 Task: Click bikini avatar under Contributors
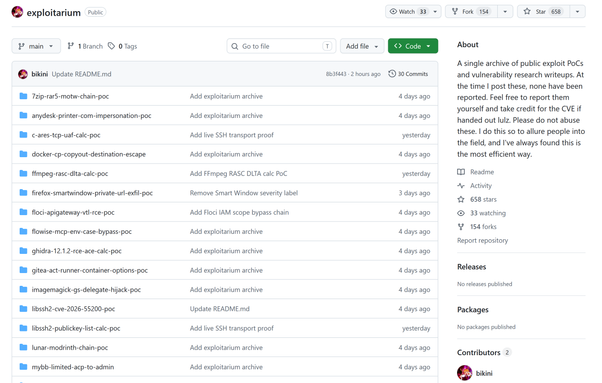pyautogui.click(x=465, y=373)
